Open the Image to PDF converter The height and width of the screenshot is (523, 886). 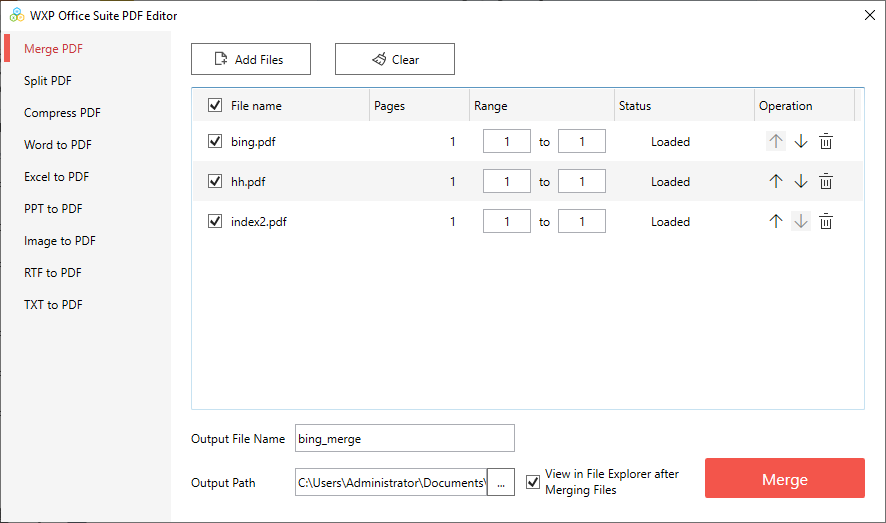click(x=60, y=241)
